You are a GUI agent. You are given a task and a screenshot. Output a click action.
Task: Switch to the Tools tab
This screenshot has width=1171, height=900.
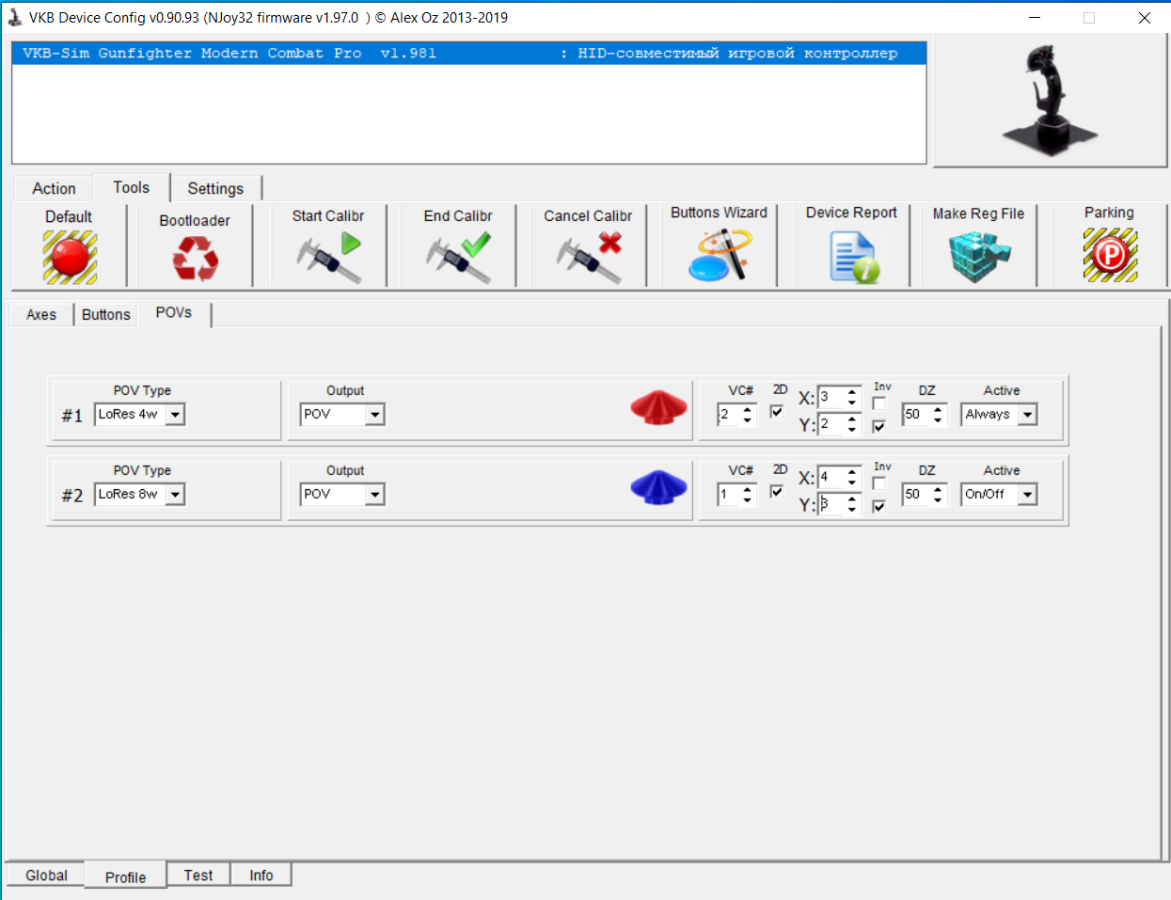point(131,187)
